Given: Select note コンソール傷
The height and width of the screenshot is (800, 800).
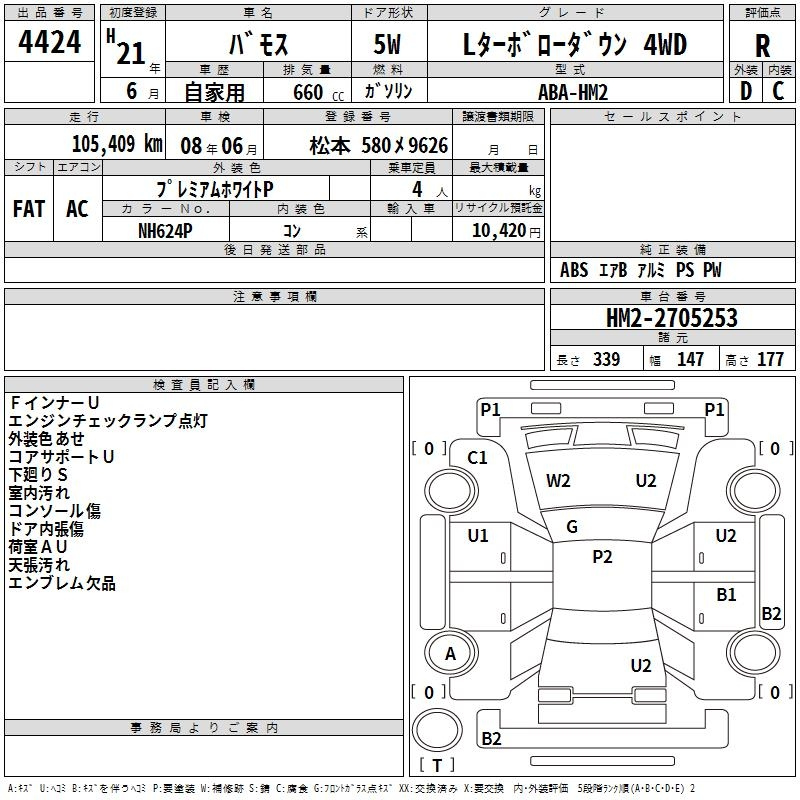Looking at the screenshot, I should (55, 511).
